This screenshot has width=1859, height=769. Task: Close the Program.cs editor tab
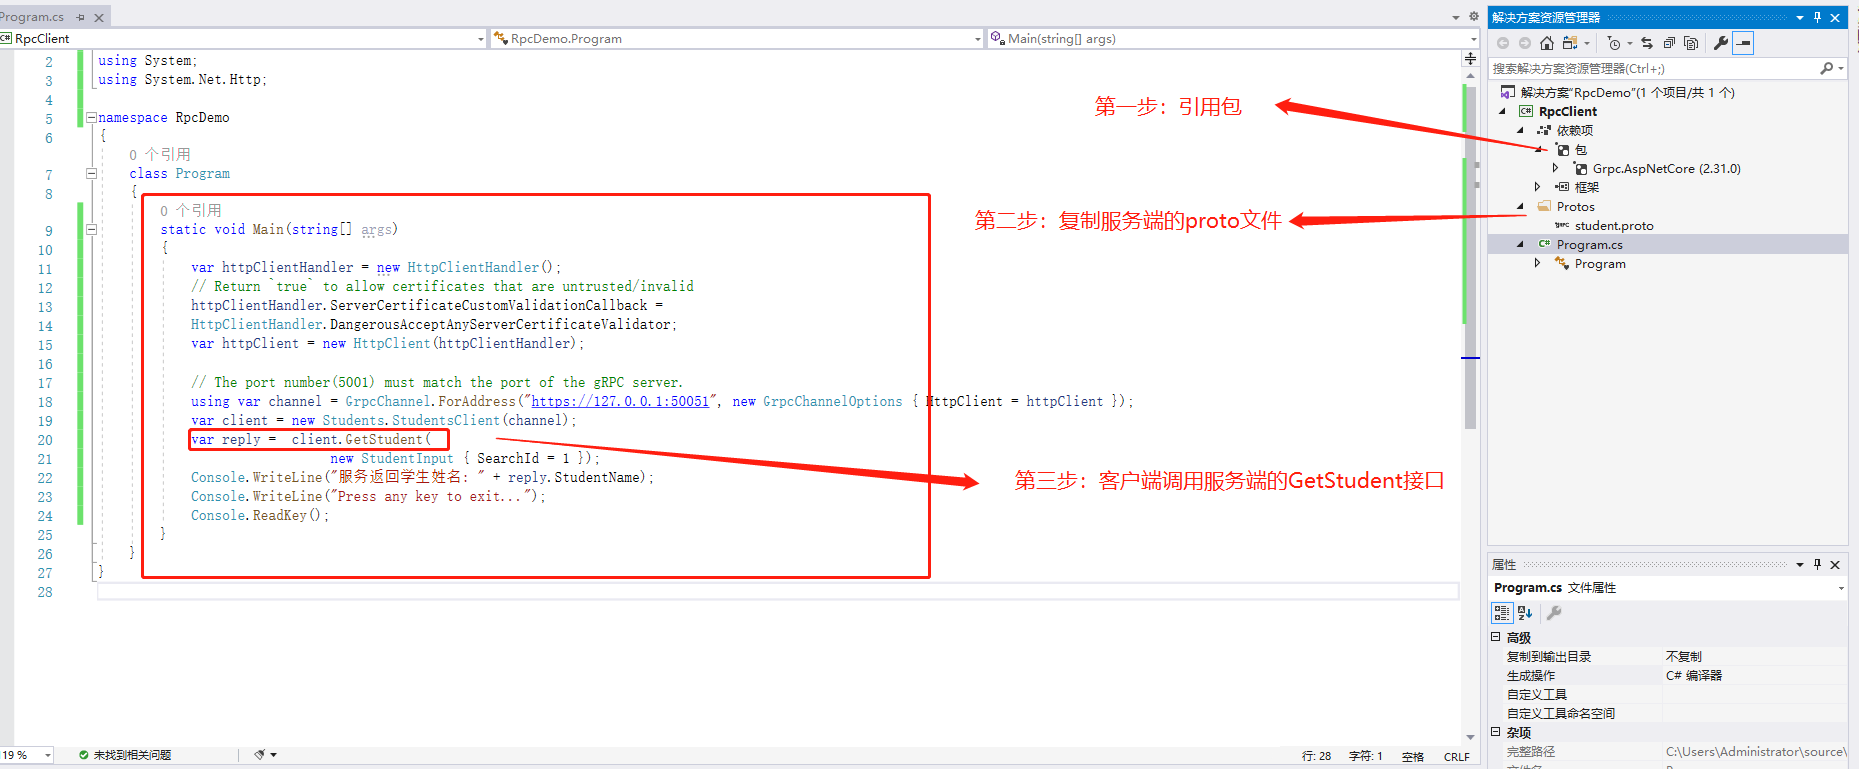point(99,17)
